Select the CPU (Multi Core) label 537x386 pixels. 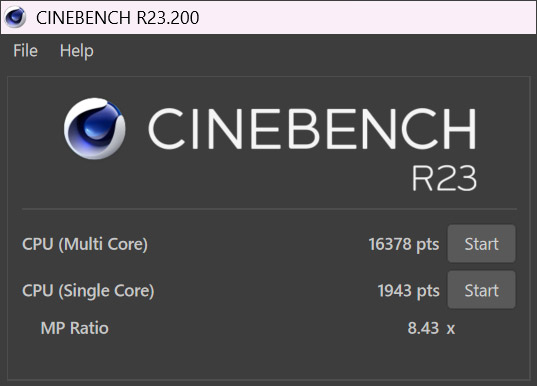85,244
